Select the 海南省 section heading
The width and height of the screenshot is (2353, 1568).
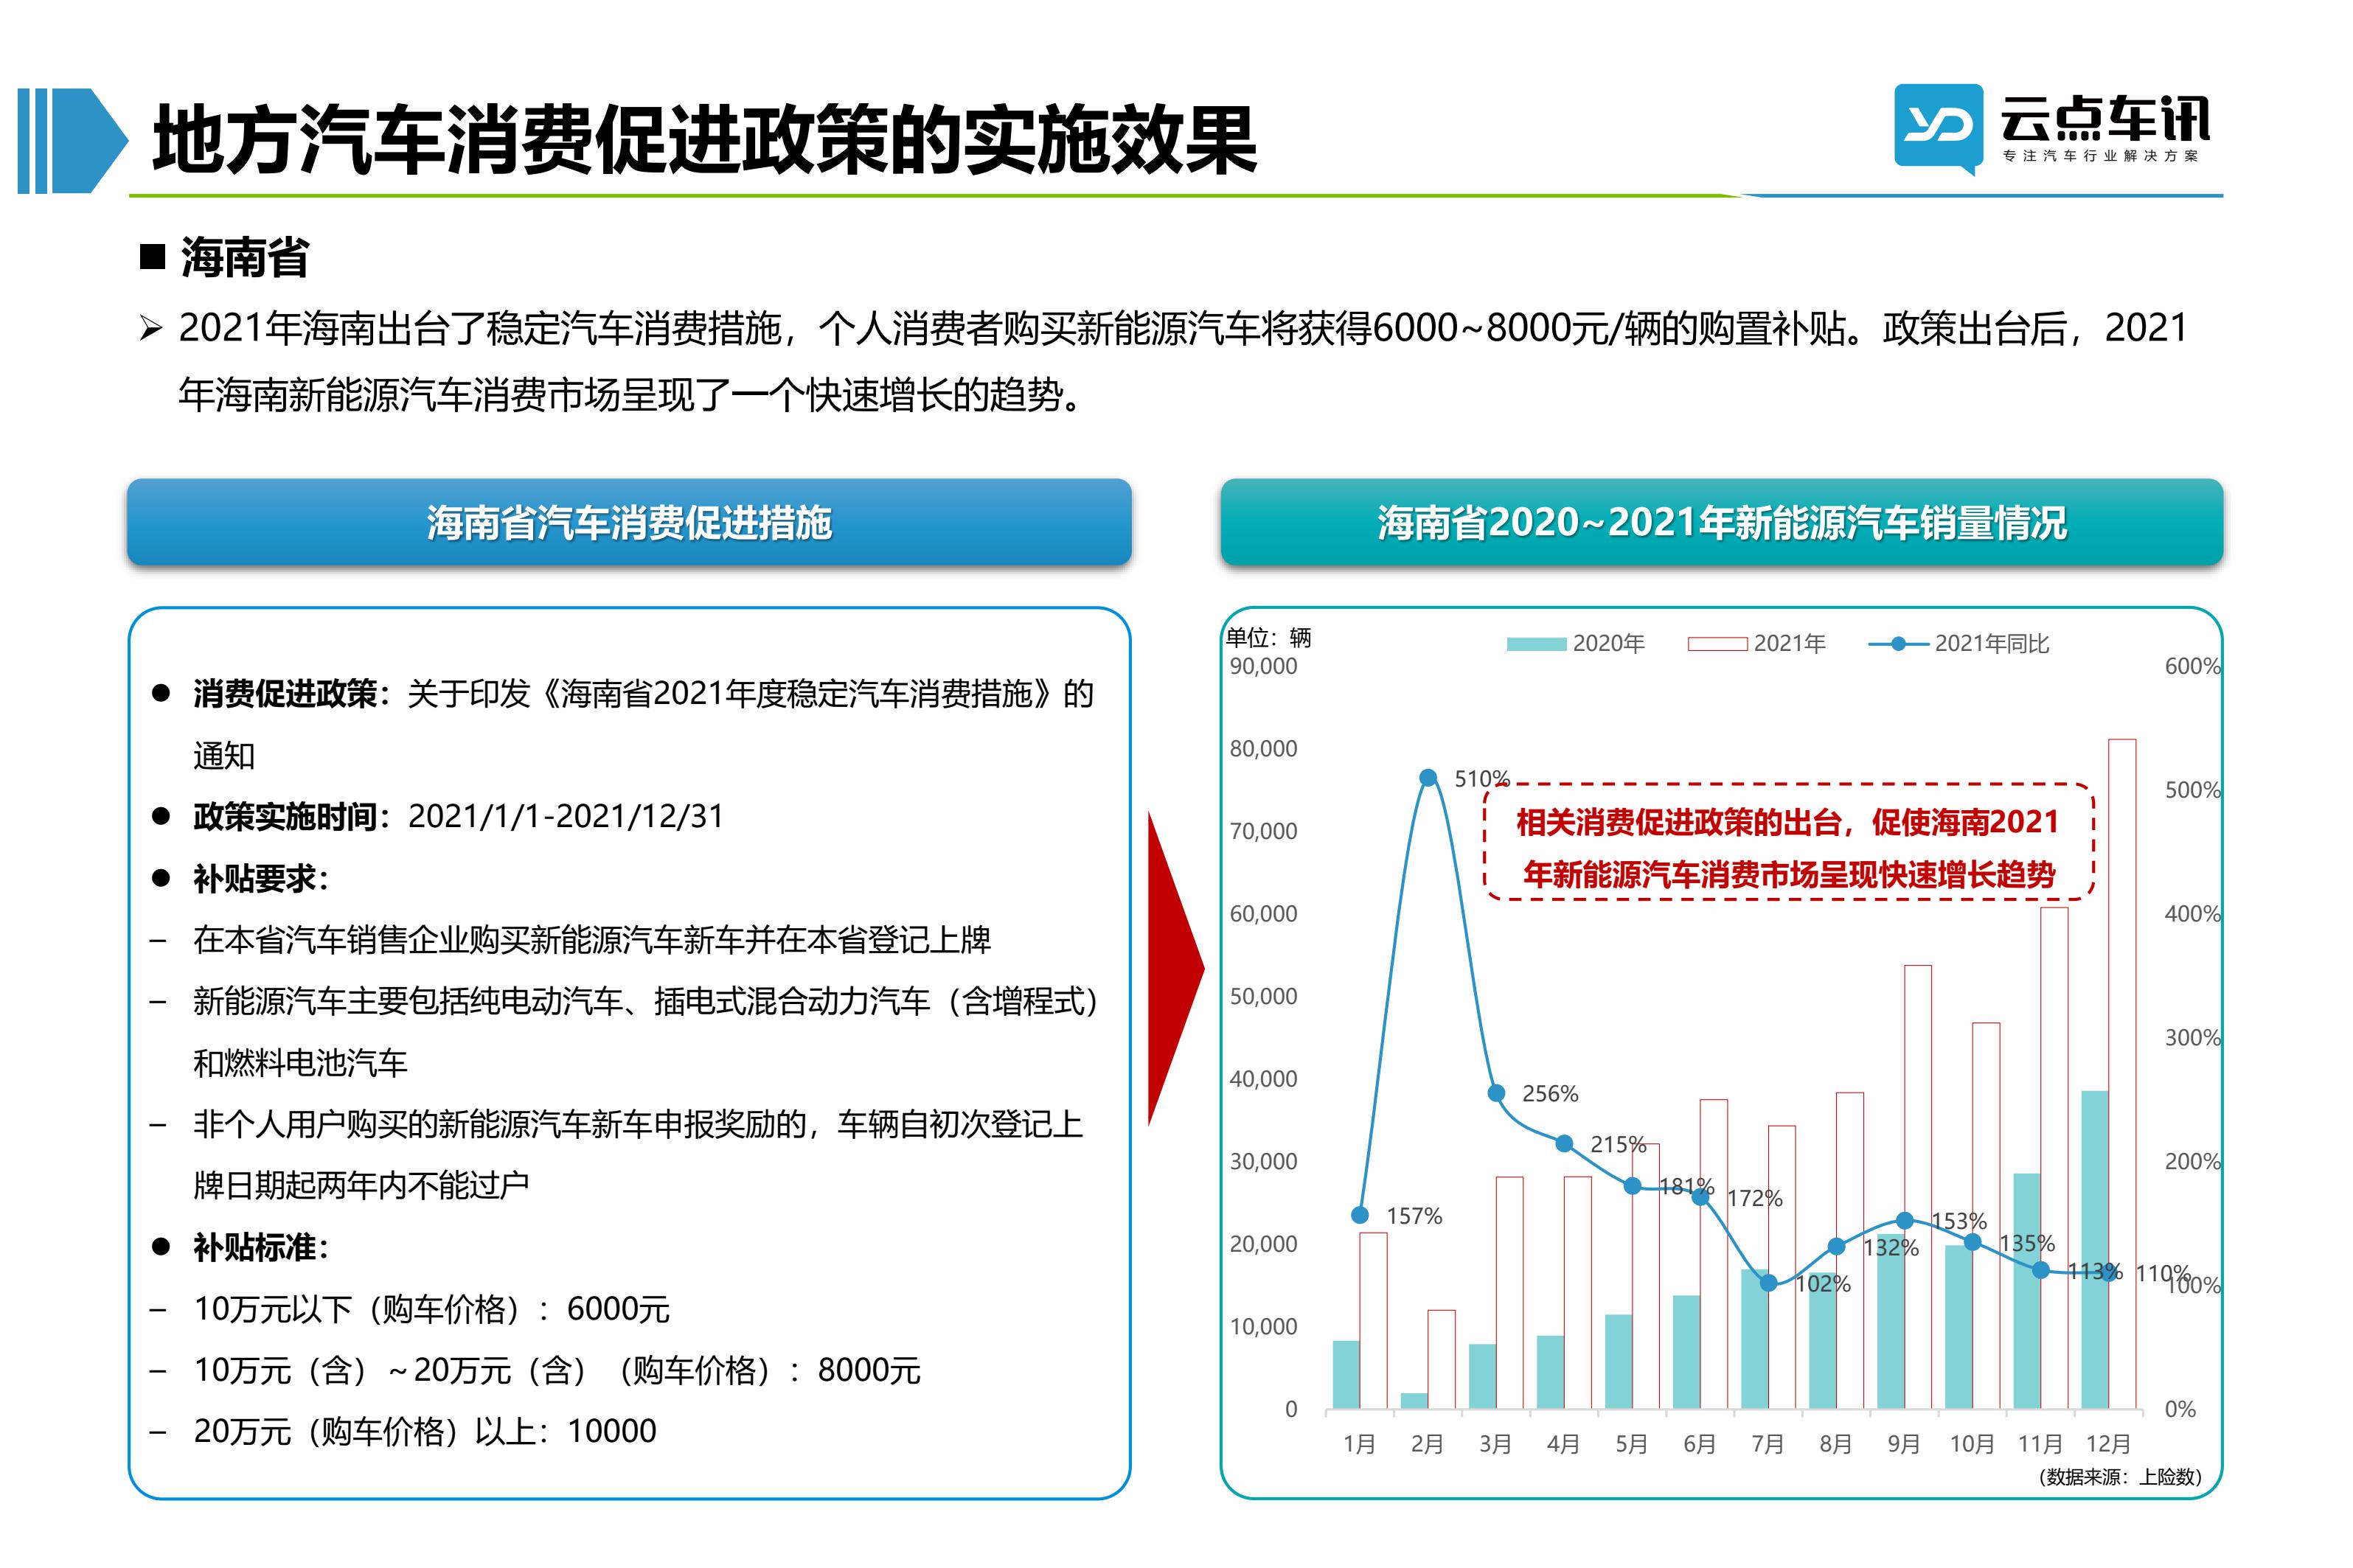click(244, 258)
